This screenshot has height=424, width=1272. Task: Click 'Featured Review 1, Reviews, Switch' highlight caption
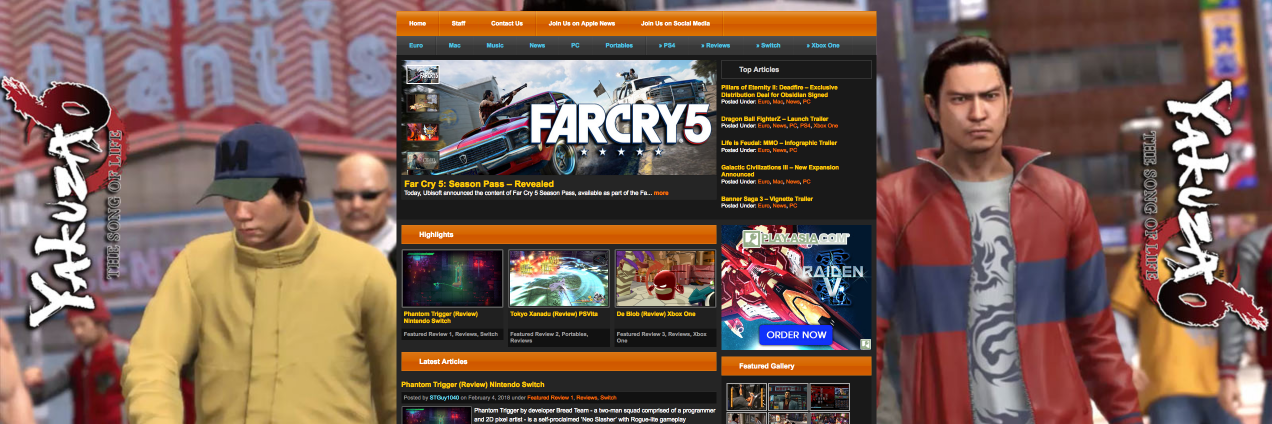coord(450,334)
